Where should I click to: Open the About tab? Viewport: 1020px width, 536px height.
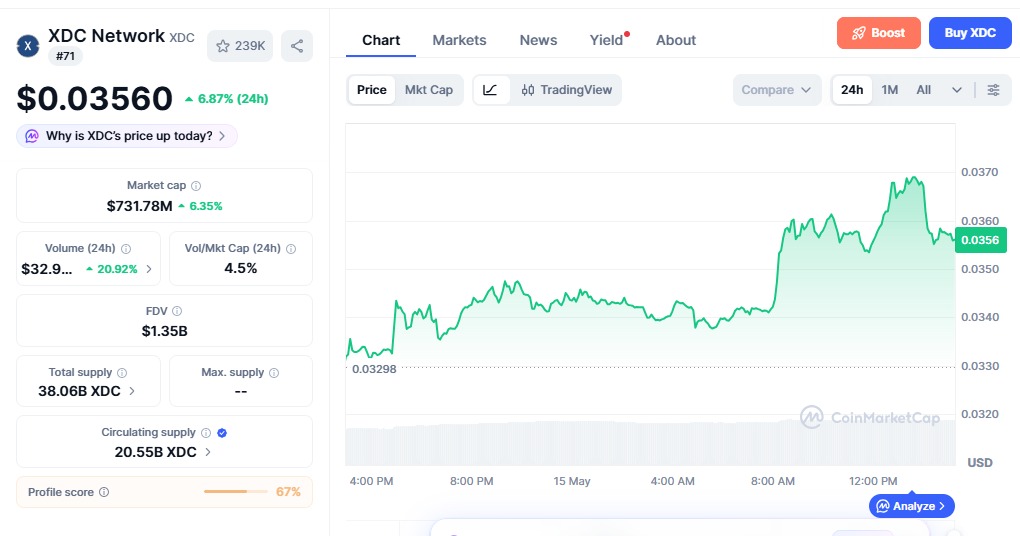(676, 40)
